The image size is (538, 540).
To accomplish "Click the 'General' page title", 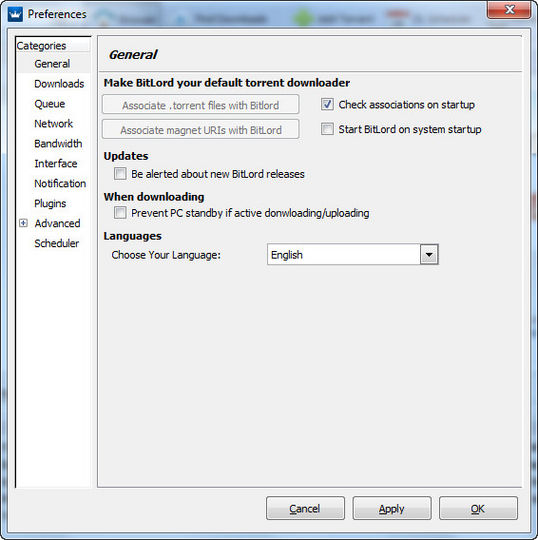I will (x=133, y=54).
